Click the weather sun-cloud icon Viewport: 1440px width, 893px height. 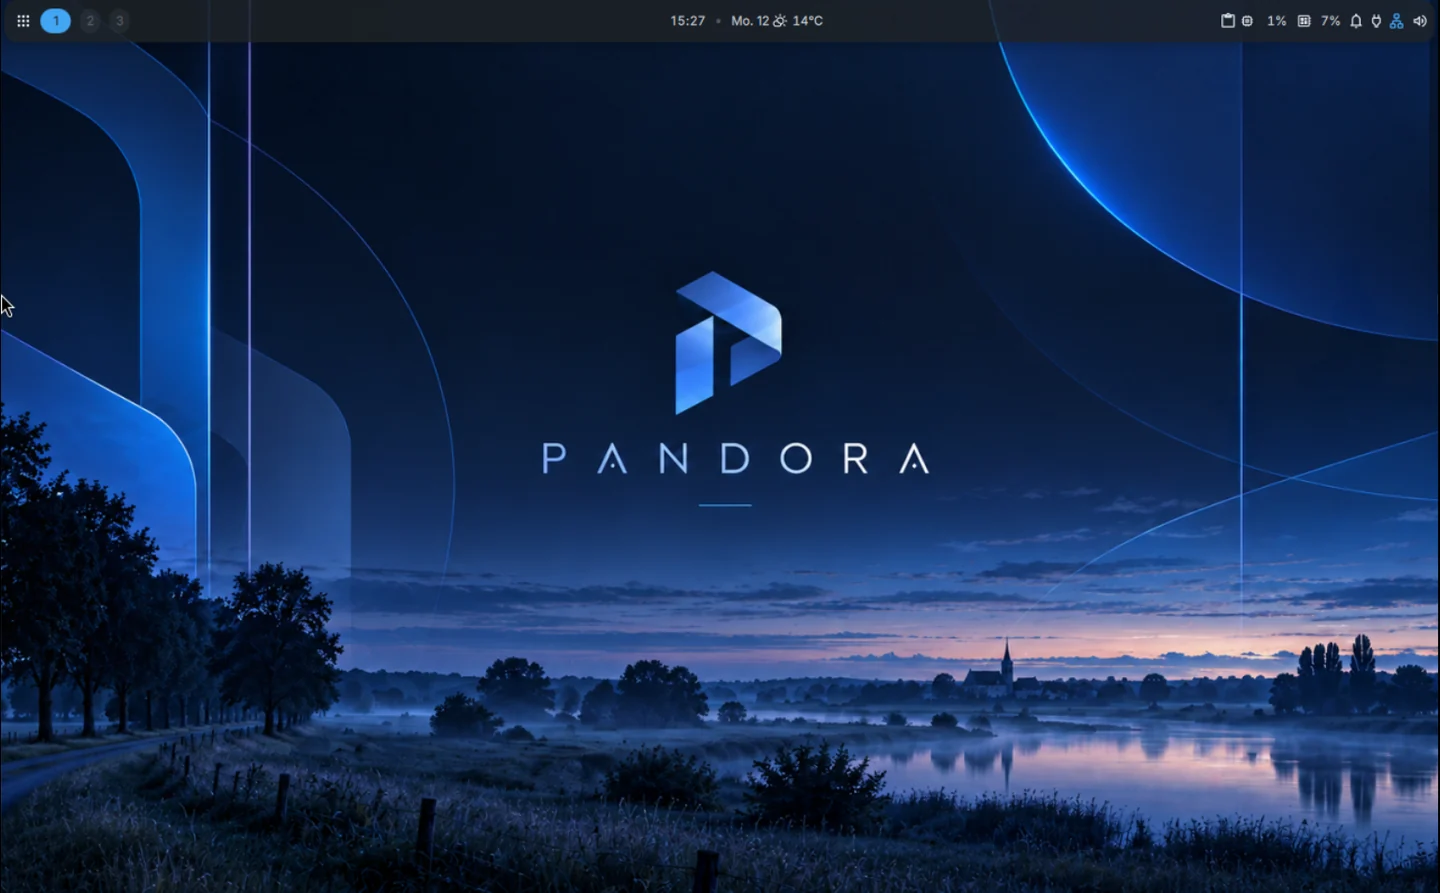tap(780, 20)
